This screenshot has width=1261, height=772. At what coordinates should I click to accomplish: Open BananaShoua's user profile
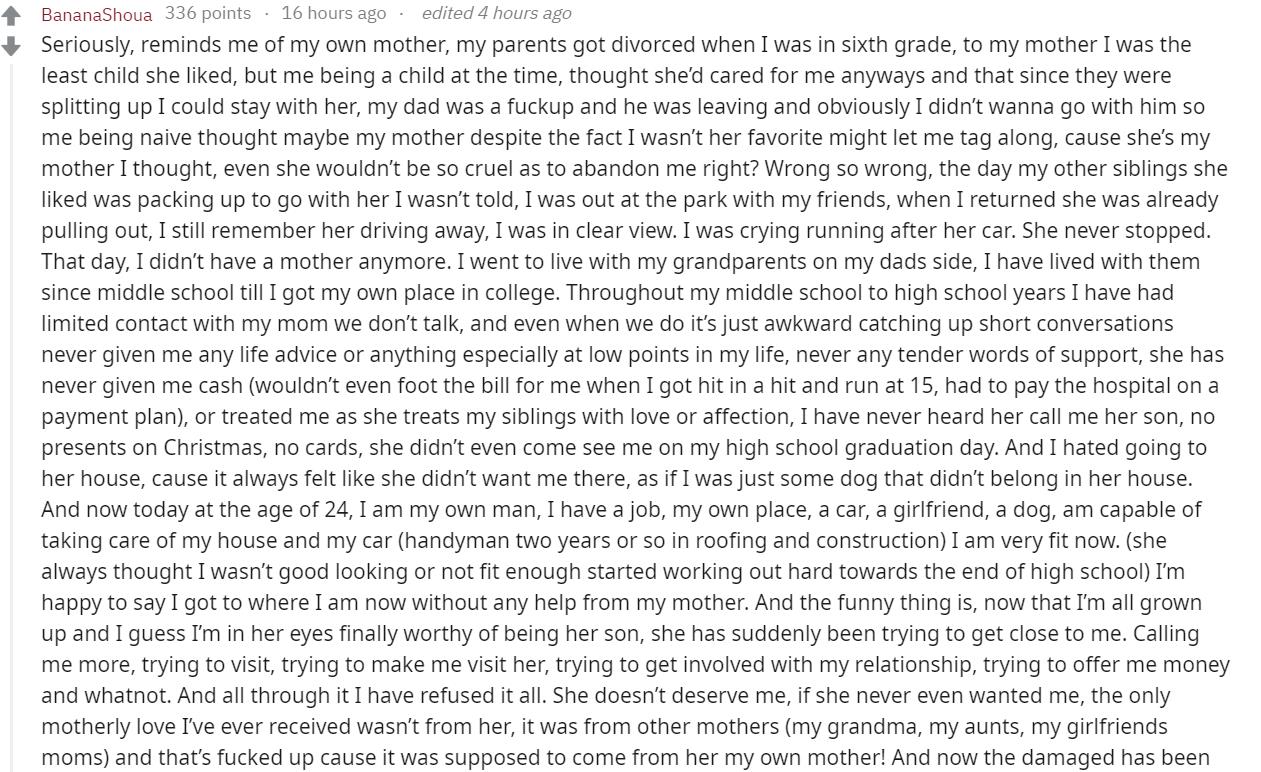pyautogui.click(x=97, y=14)
